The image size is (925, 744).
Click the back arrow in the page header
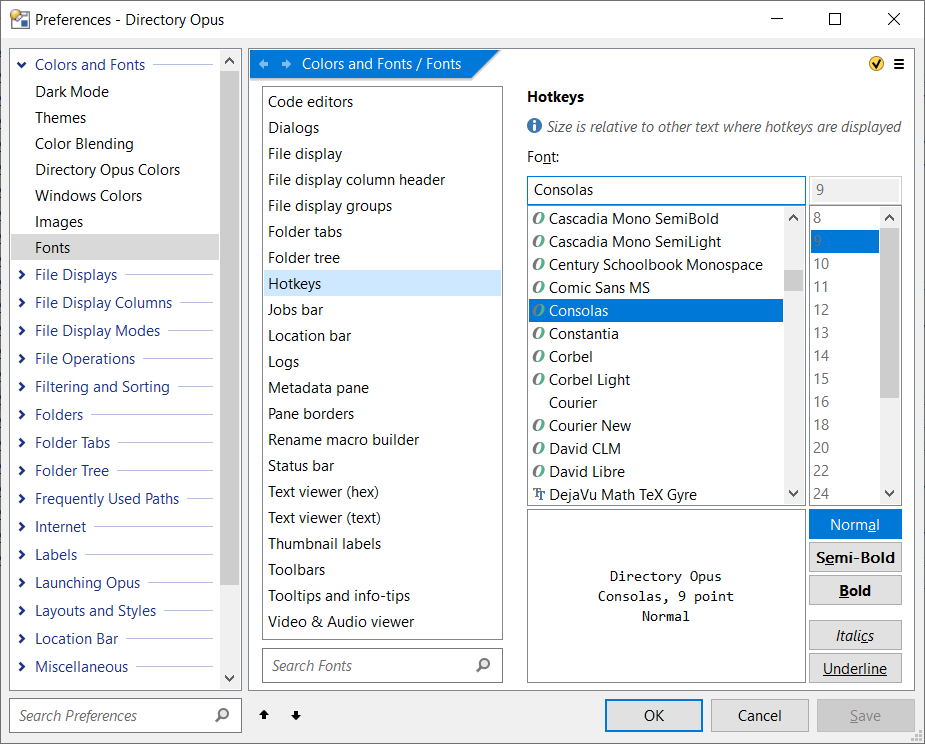(x=264, y=64)
